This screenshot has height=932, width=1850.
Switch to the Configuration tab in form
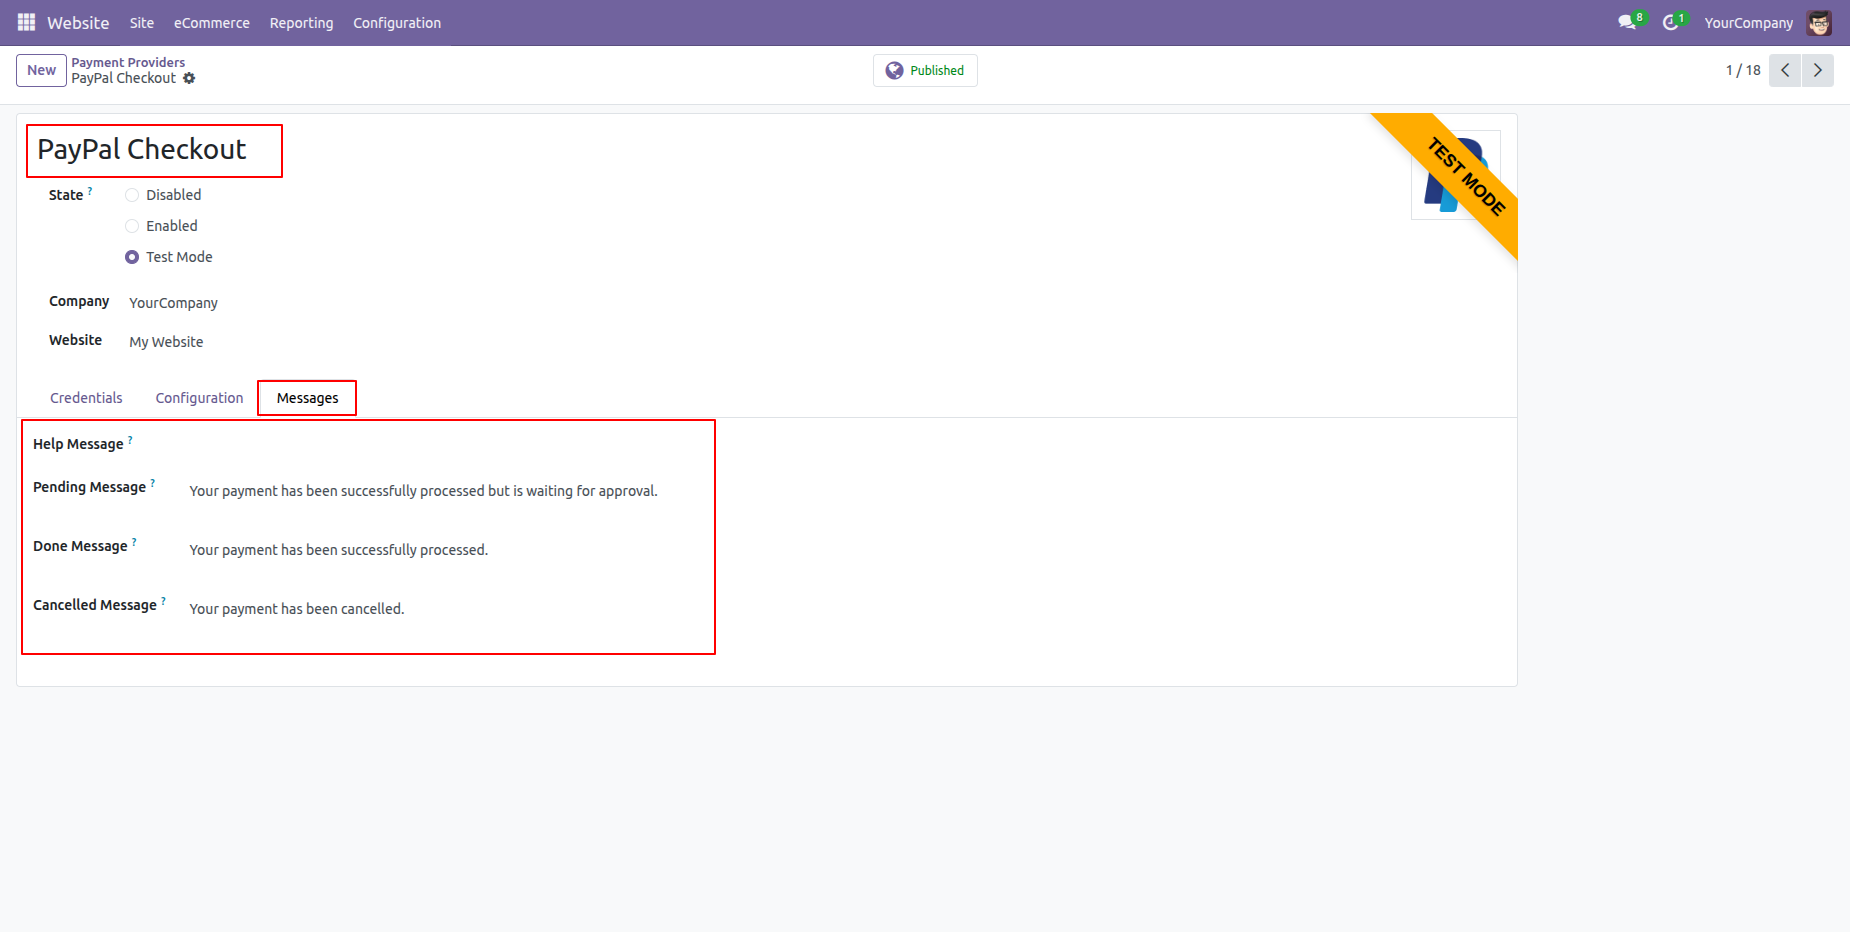[199, 398]
